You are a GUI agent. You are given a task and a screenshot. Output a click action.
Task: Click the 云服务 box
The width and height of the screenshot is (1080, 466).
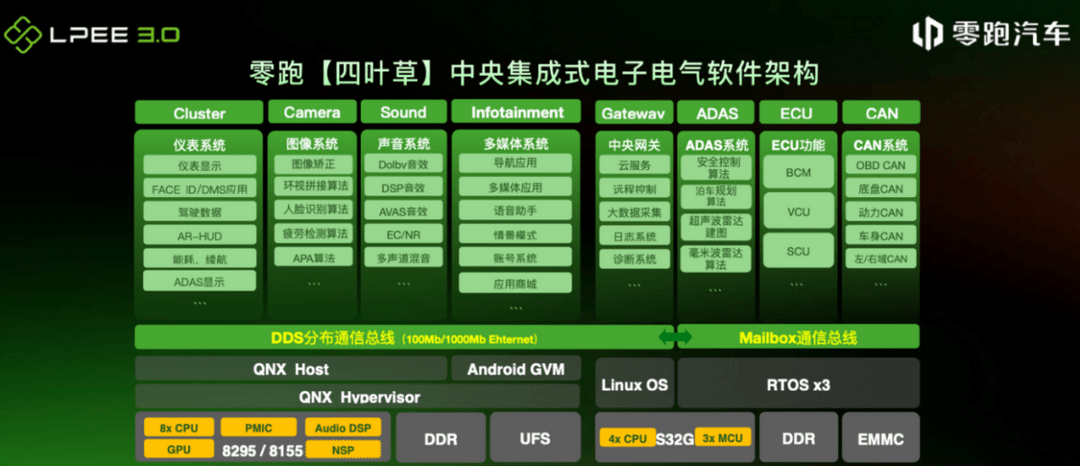634,165
